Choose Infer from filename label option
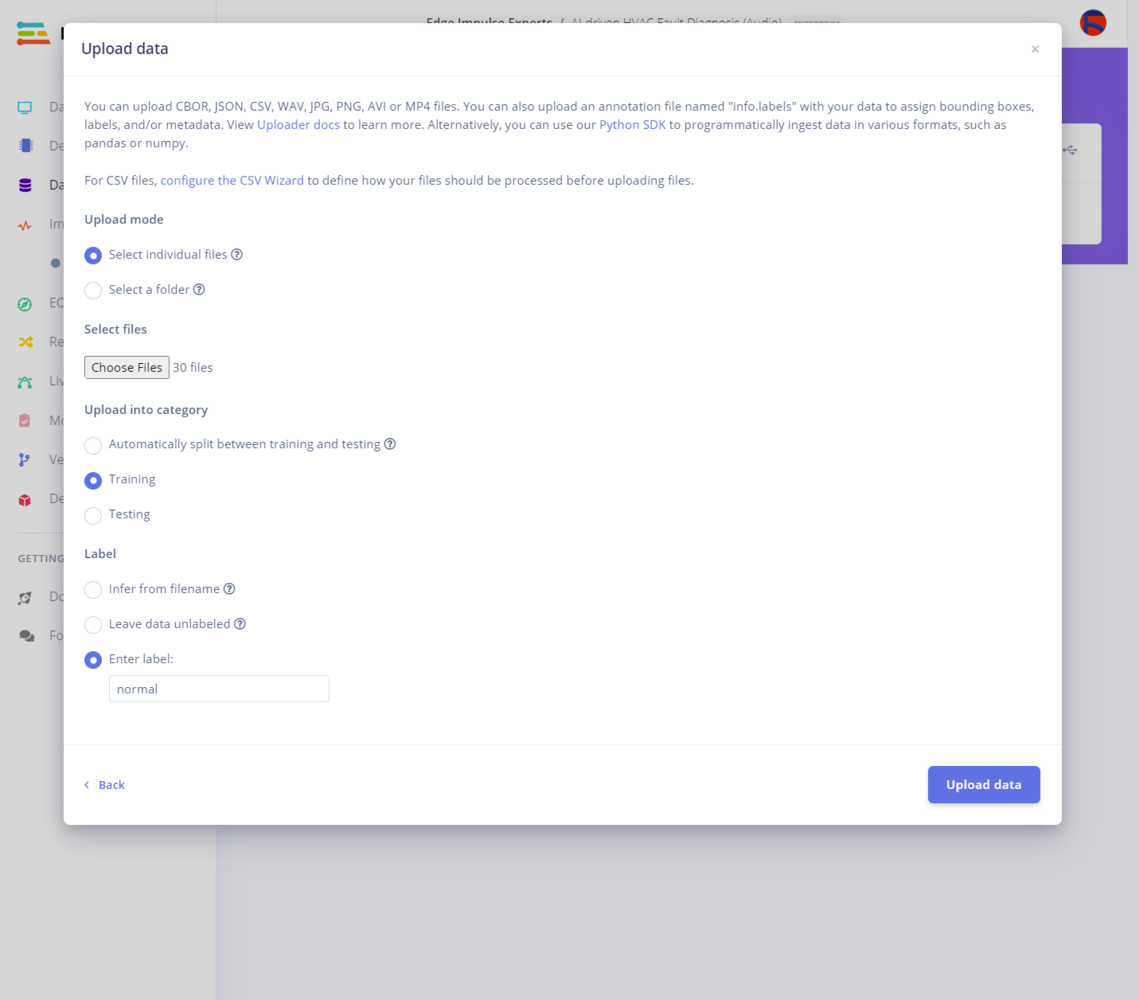Image resolution: width=1139 pixels, height=1000 pixels. click(93, 590)
